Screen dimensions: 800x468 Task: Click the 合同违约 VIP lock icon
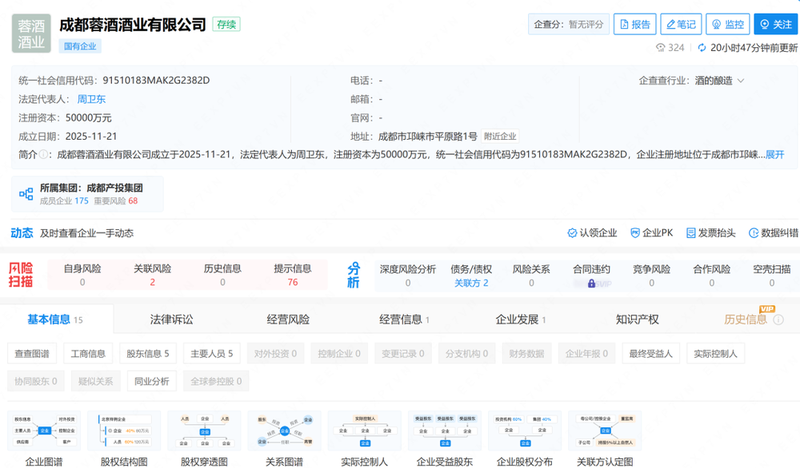(591, 283)
